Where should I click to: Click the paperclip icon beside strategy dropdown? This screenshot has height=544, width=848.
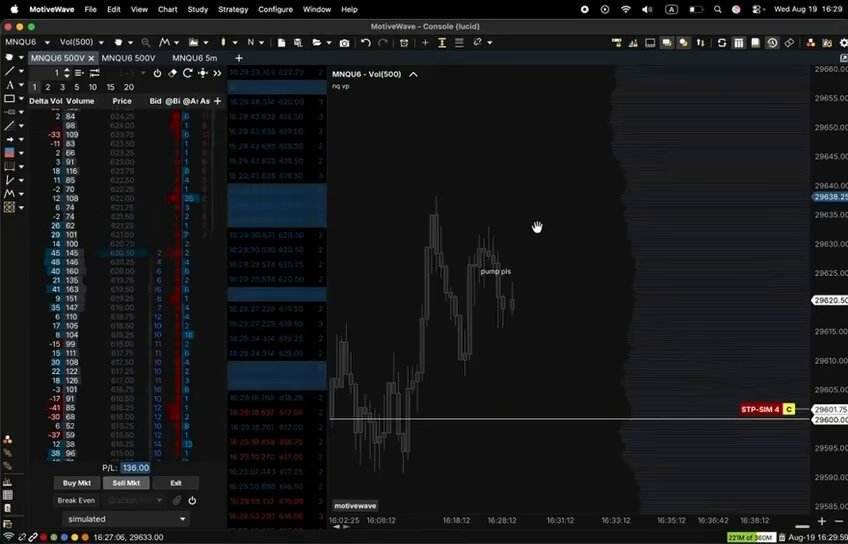click(176, 501)
